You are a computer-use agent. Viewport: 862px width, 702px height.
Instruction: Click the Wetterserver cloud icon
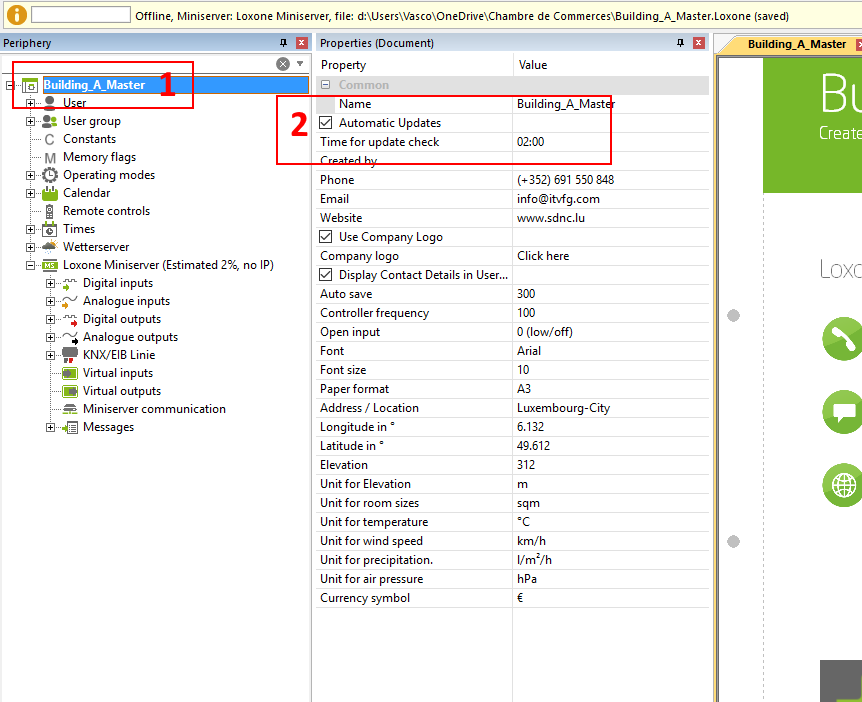(x=49, y=246)
